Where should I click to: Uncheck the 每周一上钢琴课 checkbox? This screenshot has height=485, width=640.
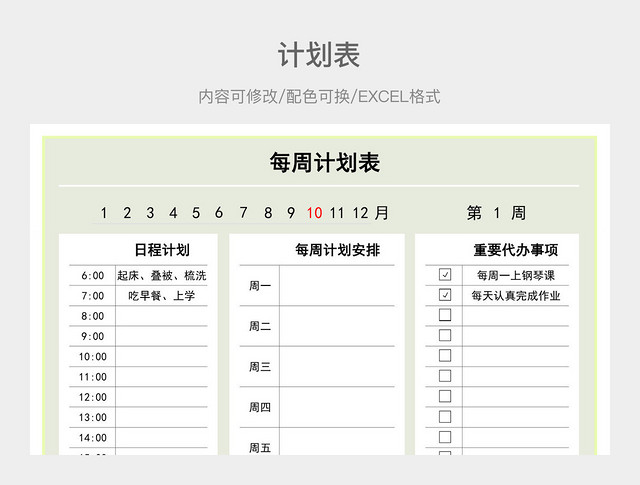pyautogui.click(x=444, y=275)
